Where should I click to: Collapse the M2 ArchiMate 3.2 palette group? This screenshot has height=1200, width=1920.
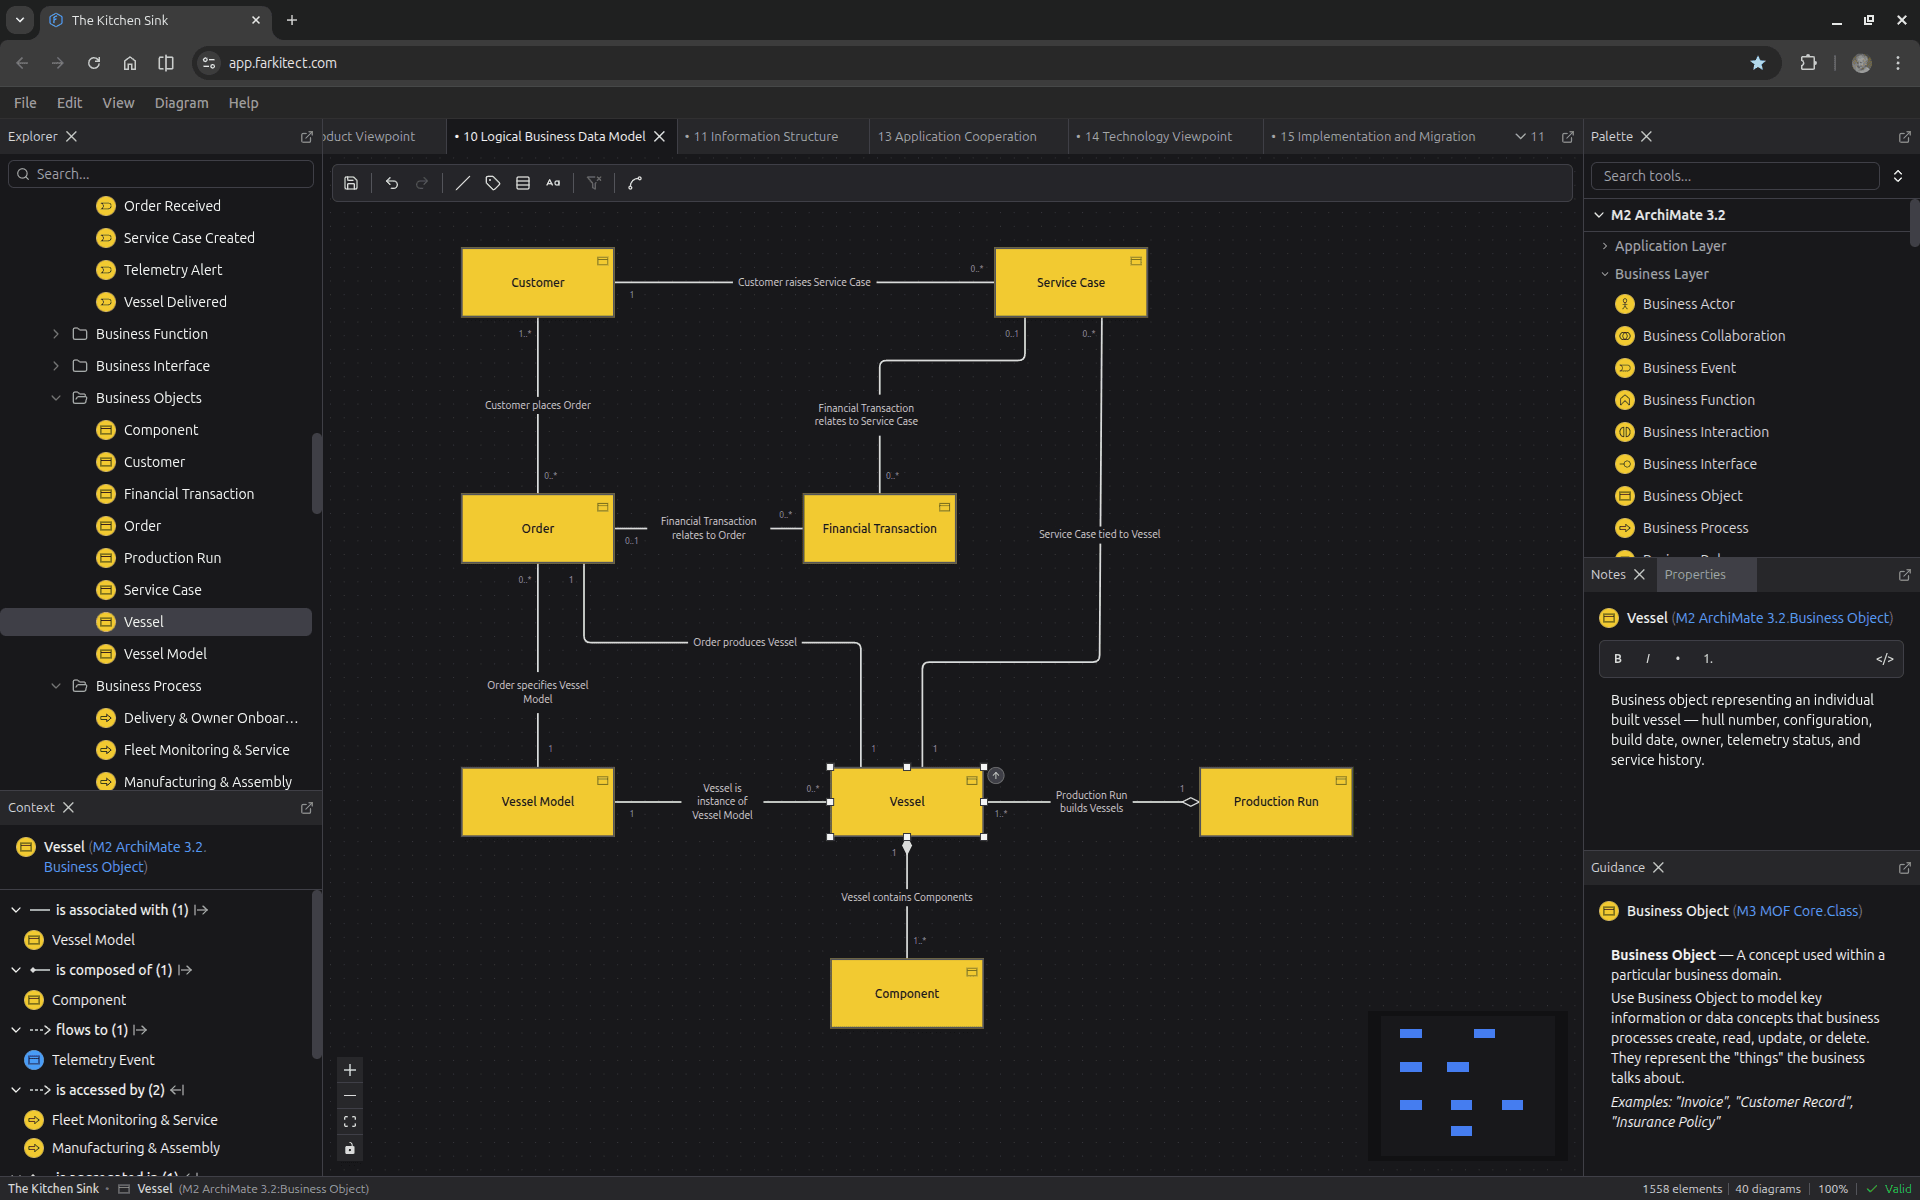point(1599,215)
